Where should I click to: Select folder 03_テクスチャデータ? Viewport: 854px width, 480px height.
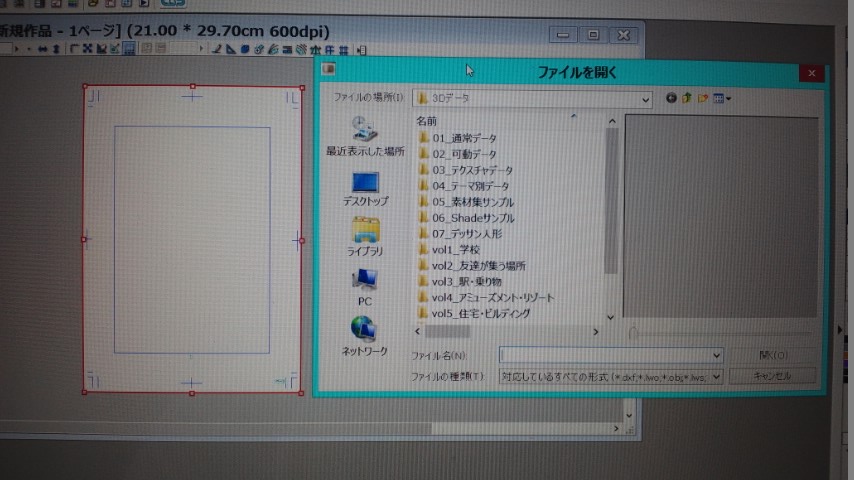coord(466,170)
